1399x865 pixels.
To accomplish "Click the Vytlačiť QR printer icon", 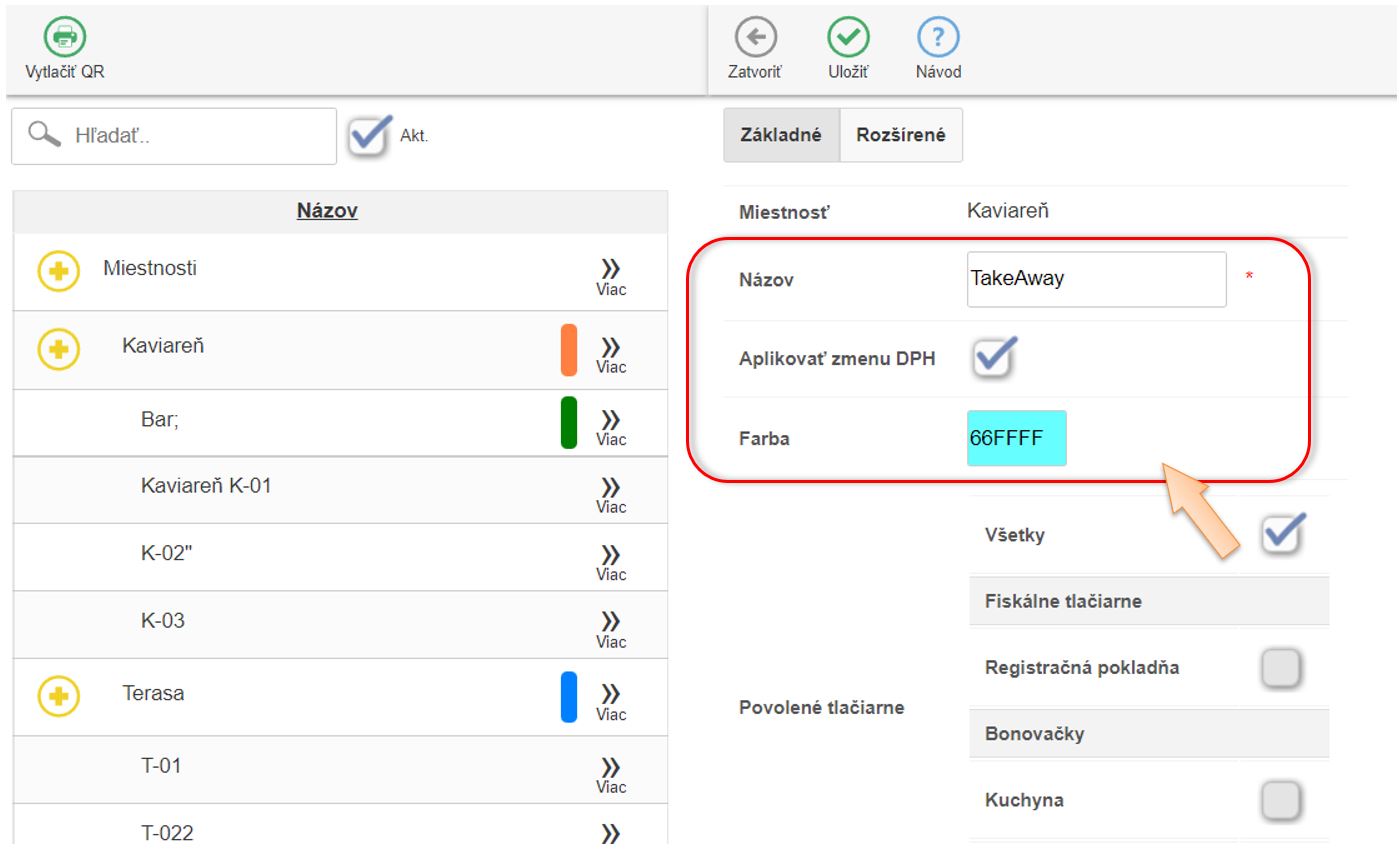I will [x=64, y=38].
